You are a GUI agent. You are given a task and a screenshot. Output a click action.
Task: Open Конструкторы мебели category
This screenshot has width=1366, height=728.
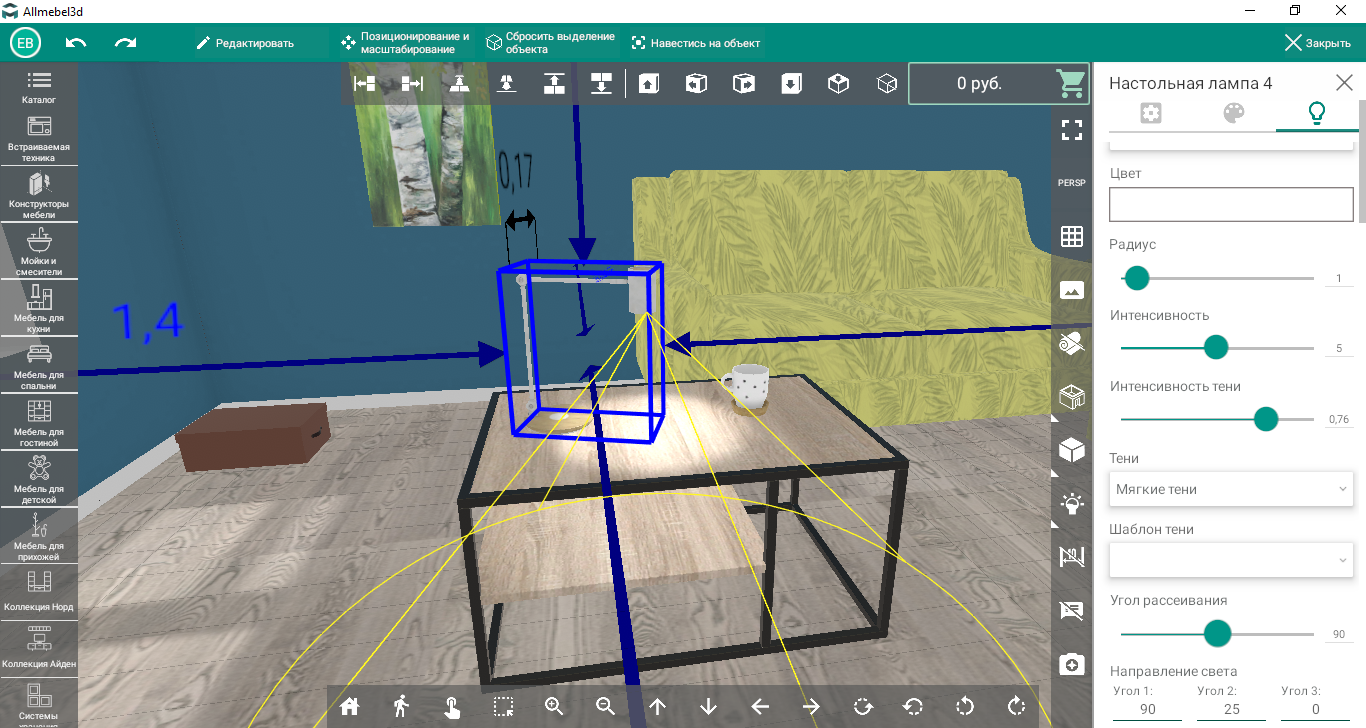point(39,195)
